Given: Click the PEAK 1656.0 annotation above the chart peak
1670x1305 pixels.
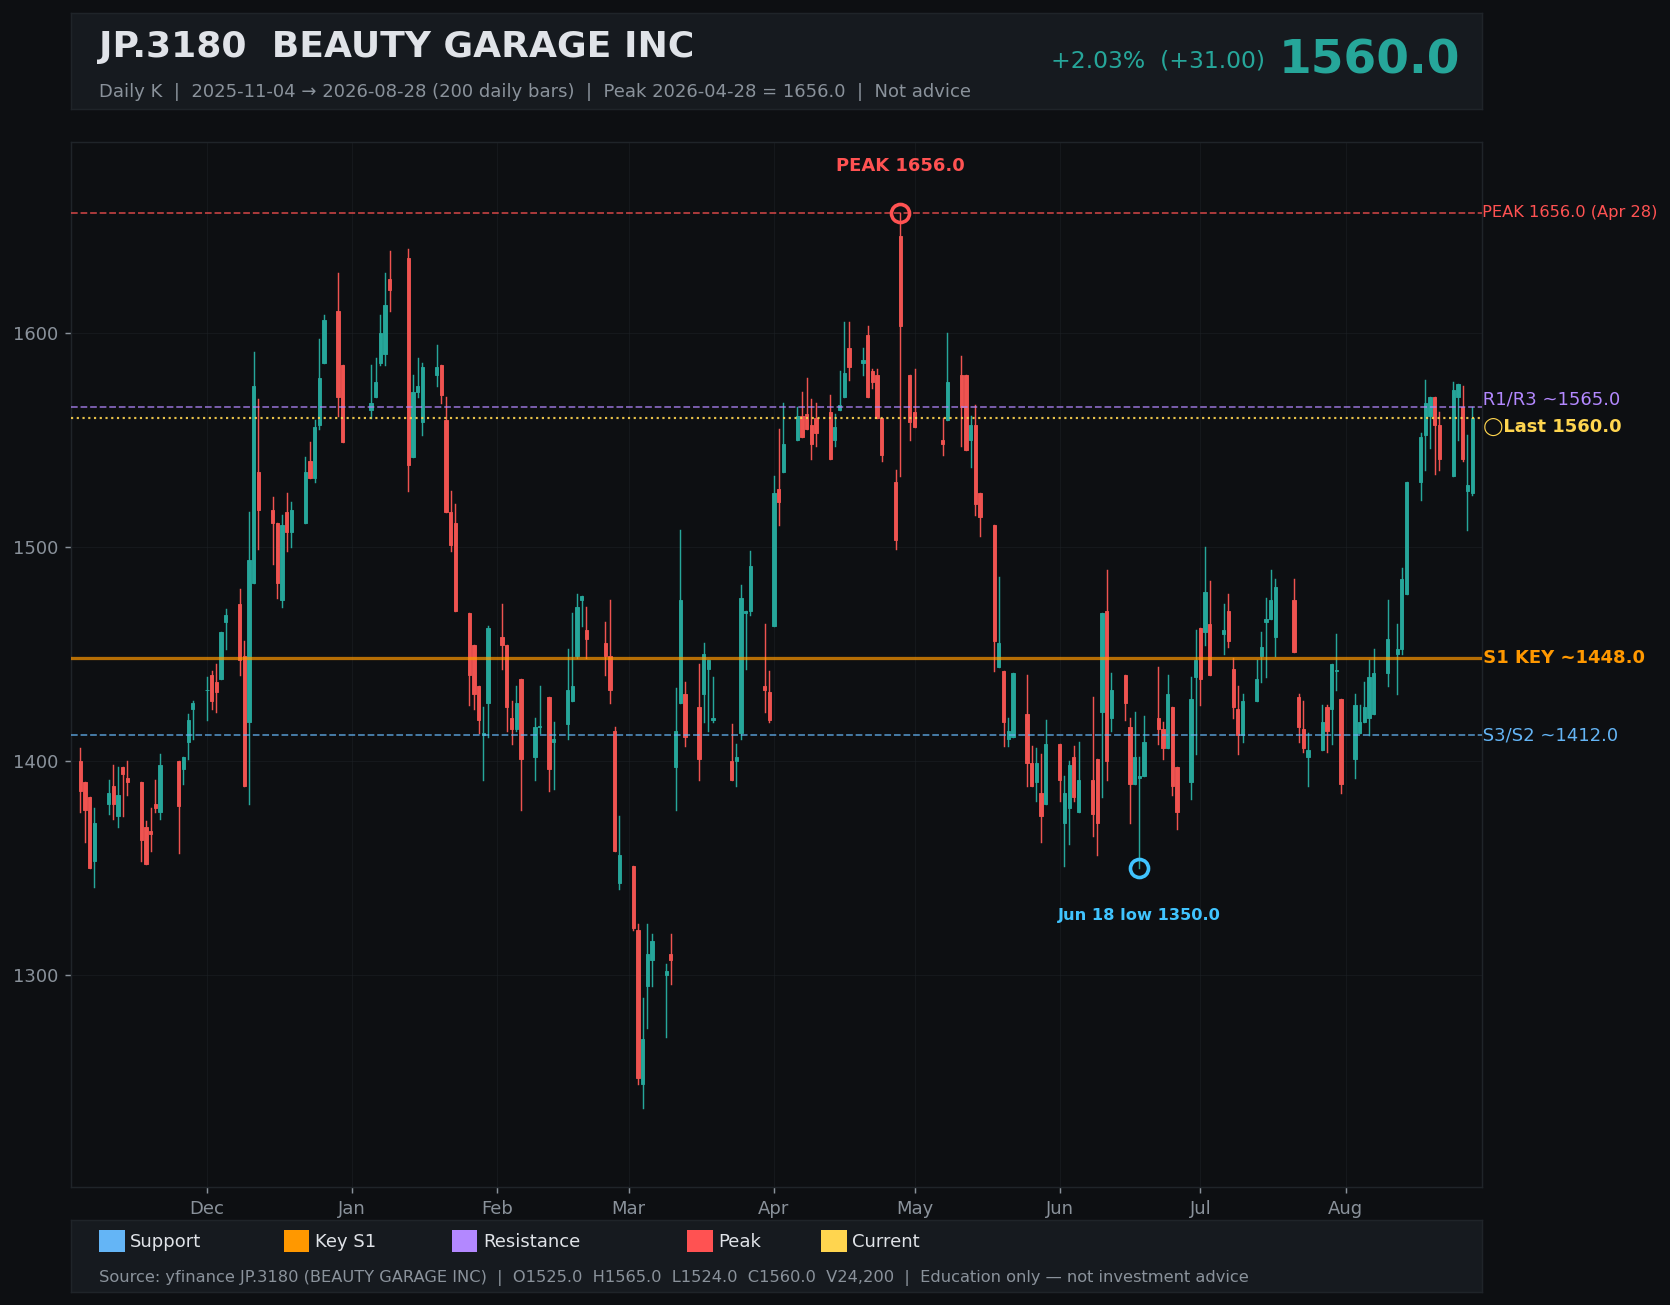Looking at the screenshot, I should click(900, 165).
